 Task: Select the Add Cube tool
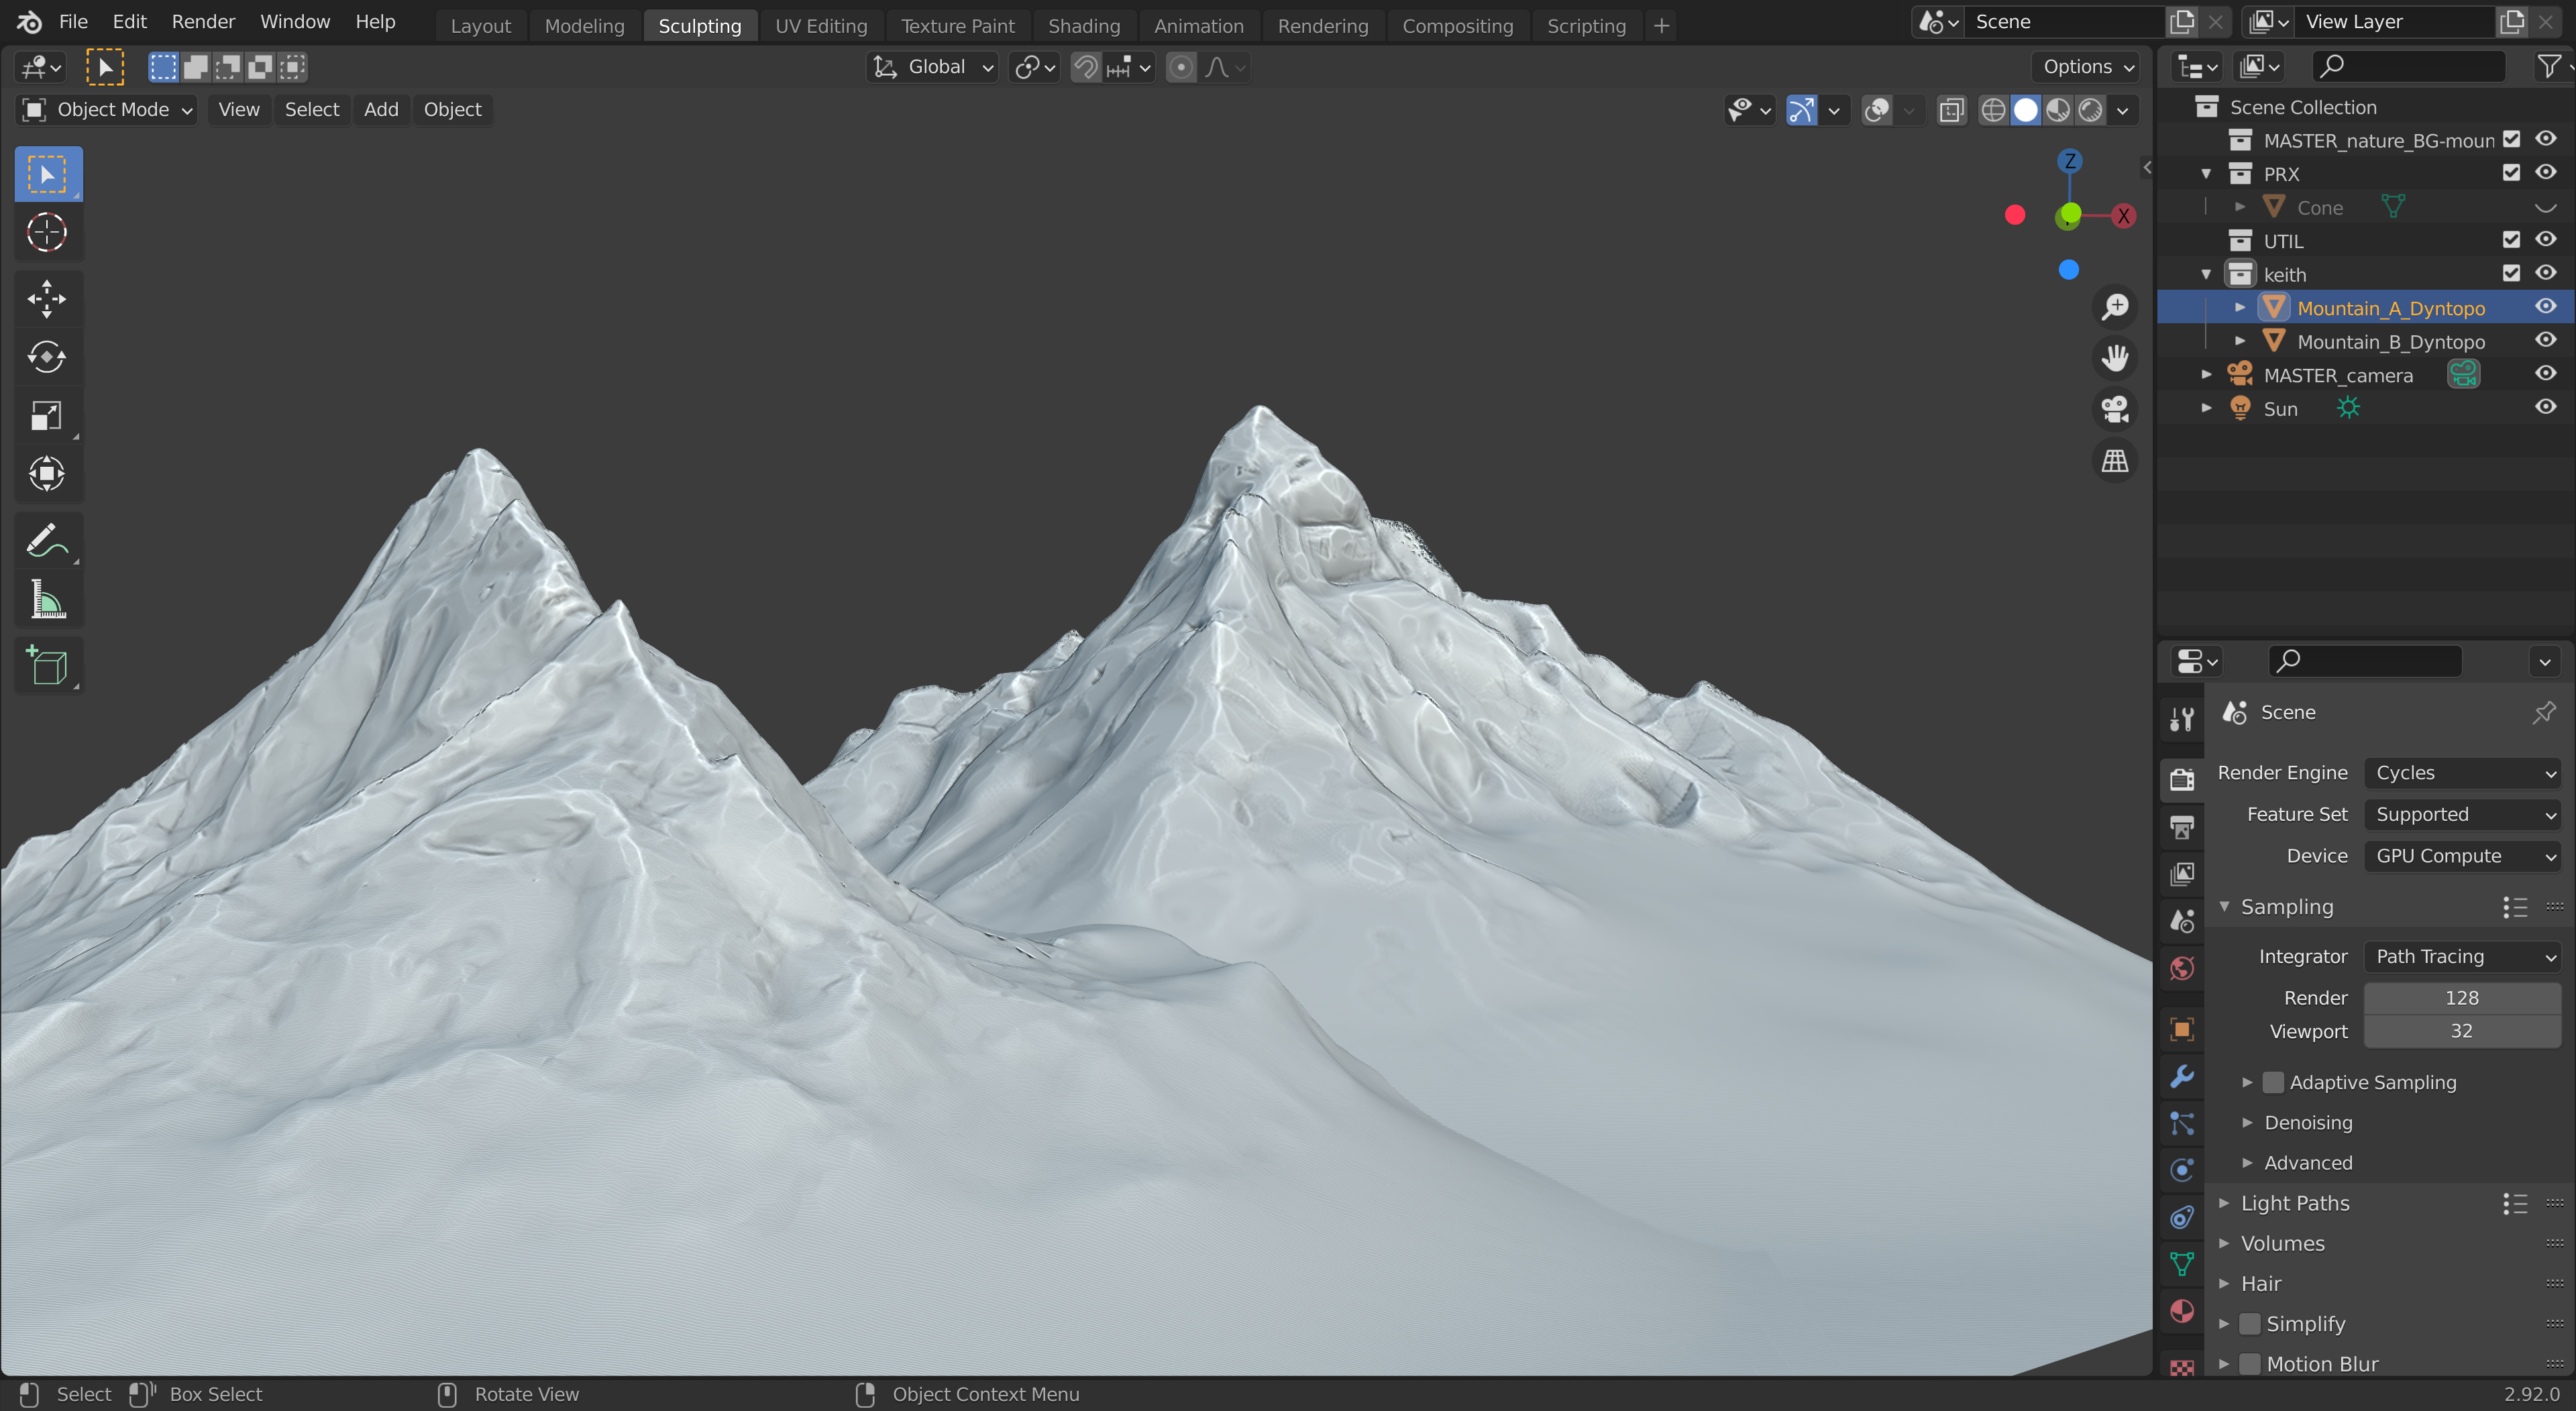(47, 666)
